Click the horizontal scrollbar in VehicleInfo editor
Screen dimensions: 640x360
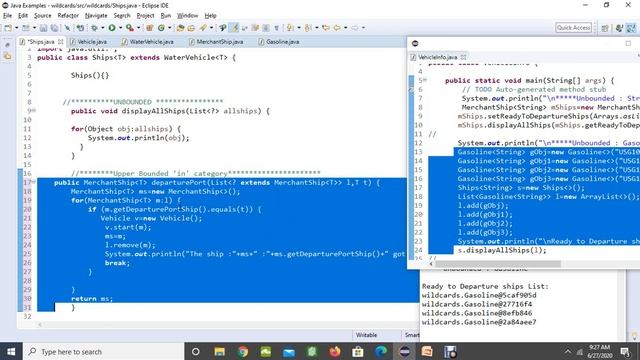(498, 264)
